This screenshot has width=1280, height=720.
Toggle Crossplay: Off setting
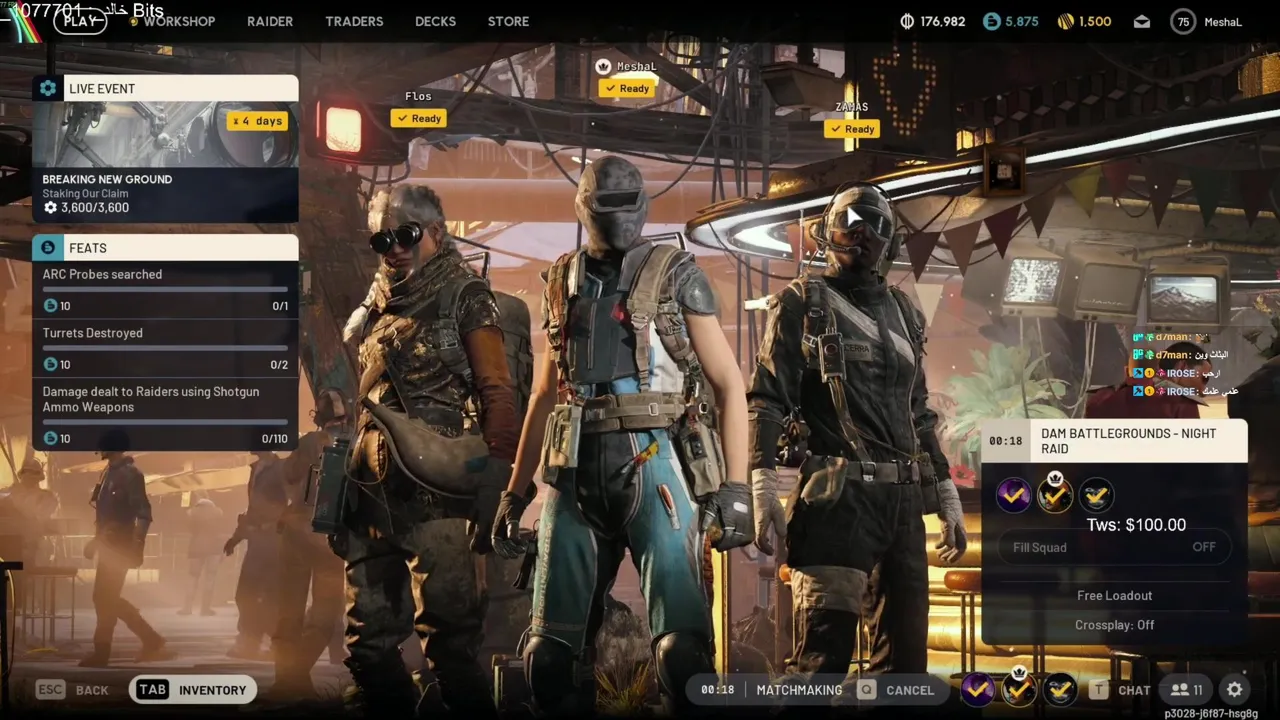[1114, 625]
